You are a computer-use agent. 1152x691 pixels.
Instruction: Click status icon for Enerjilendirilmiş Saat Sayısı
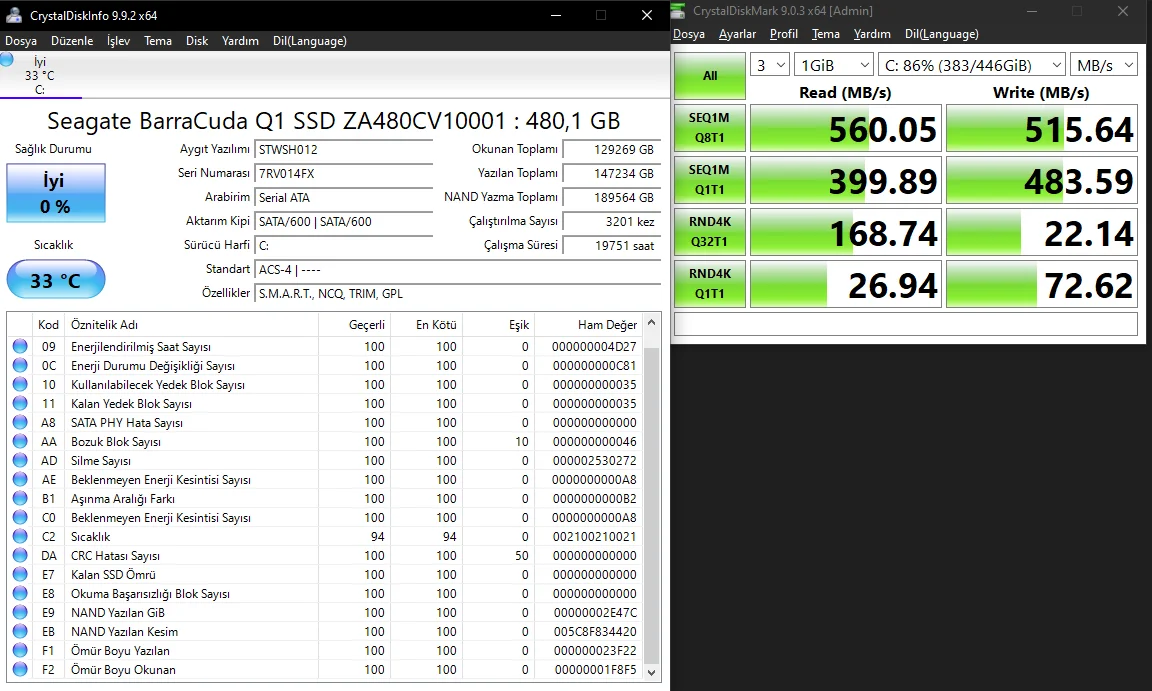(20, 347)
